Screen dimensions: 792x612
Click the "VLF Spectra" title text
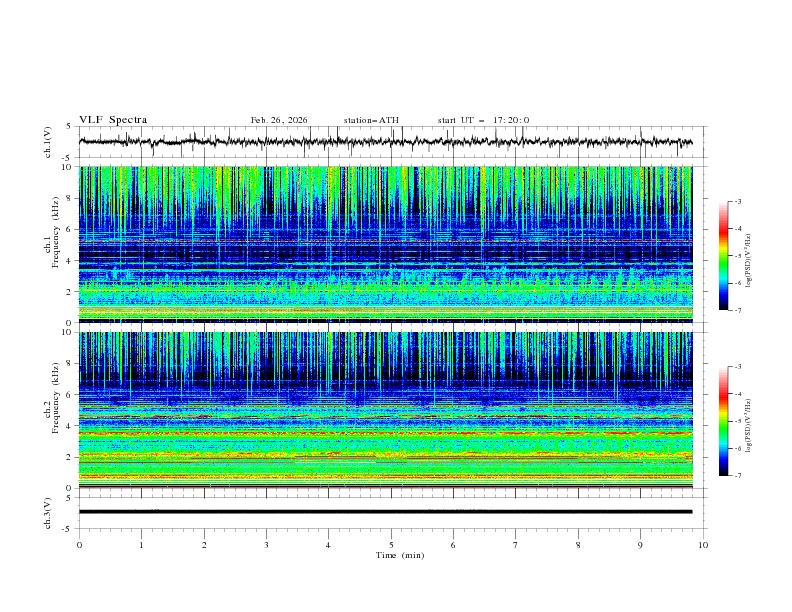(x=113, y=120)
